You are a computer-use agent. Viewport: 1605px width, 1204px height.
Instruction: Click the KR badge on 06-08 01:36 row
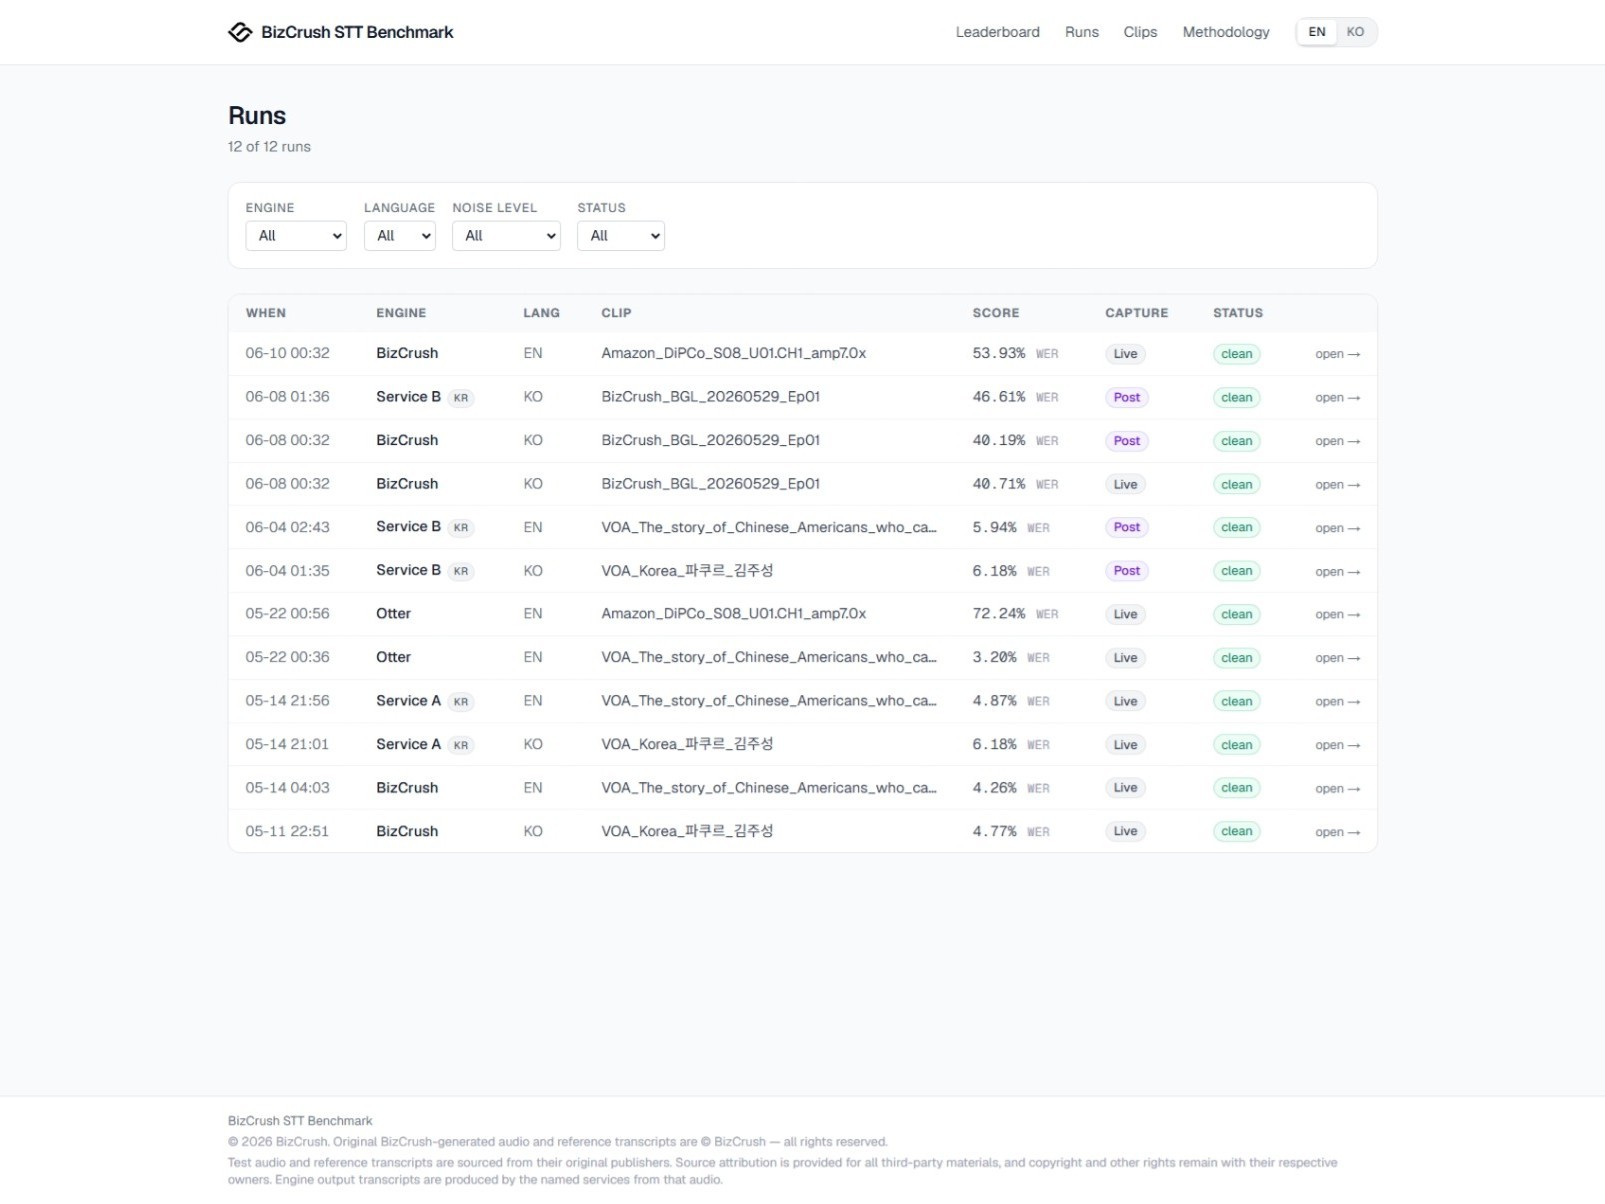pos(461,398)
